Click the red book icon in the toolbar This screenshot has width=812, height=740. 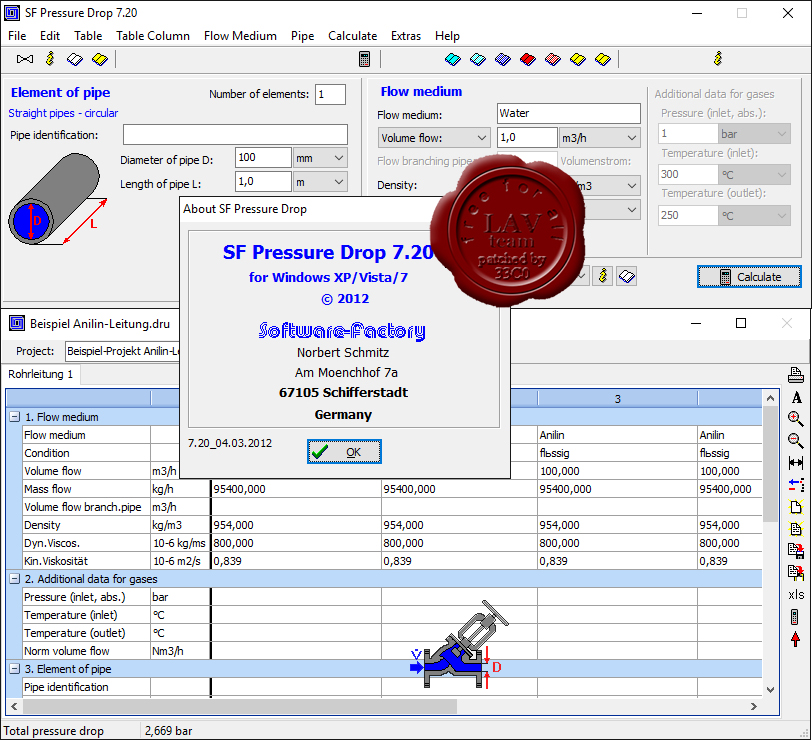(528, 59)
